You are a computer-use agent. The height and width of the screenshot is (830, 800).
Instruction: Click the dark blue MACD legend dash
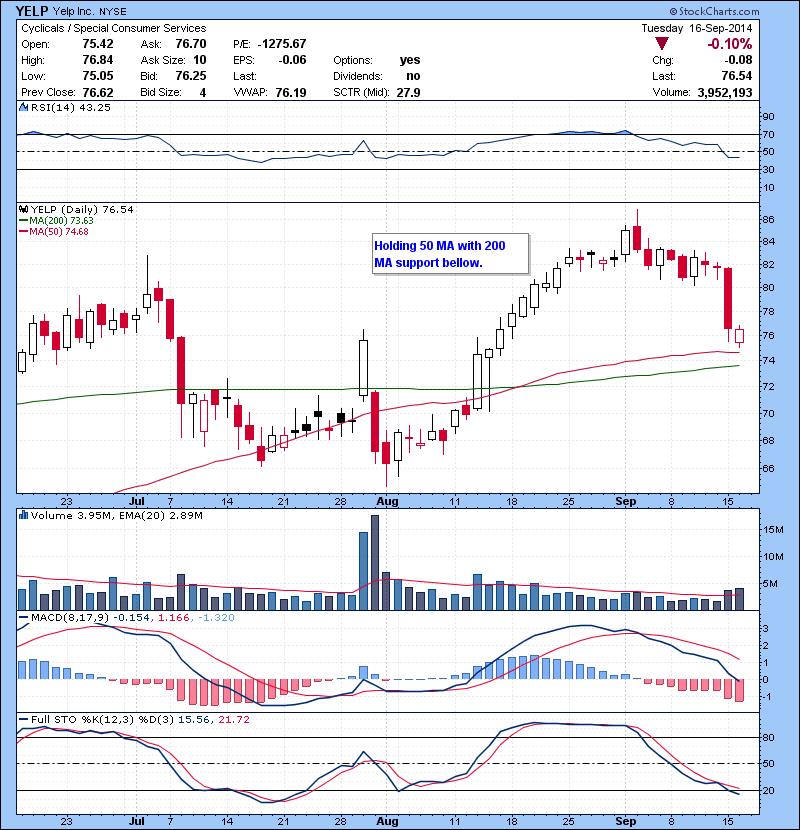pos(23,618)
